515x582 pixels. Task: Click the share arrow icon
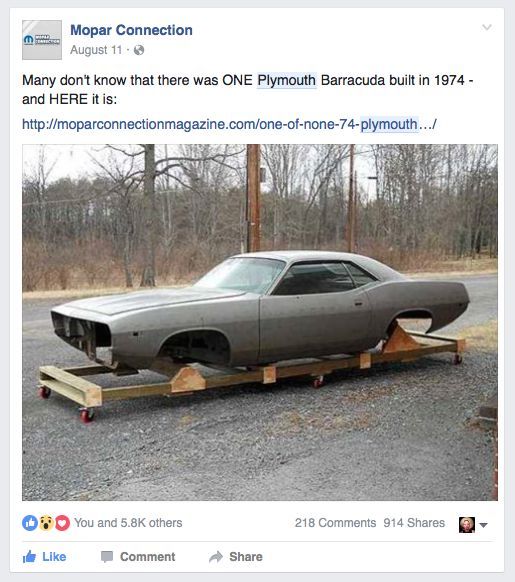coord(216,556)
